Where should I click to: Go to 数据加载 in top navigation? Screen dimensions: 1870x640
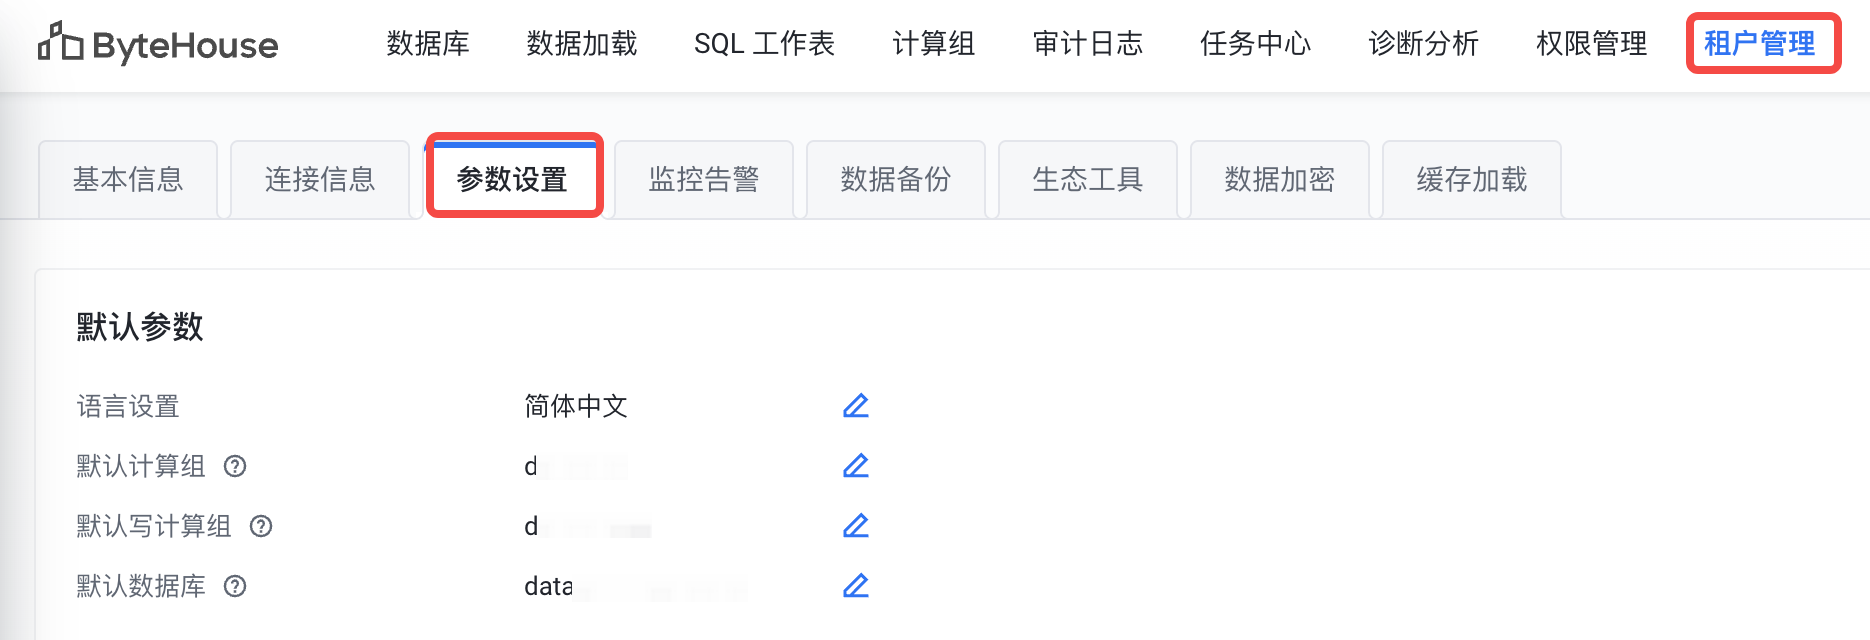point(582,44)
